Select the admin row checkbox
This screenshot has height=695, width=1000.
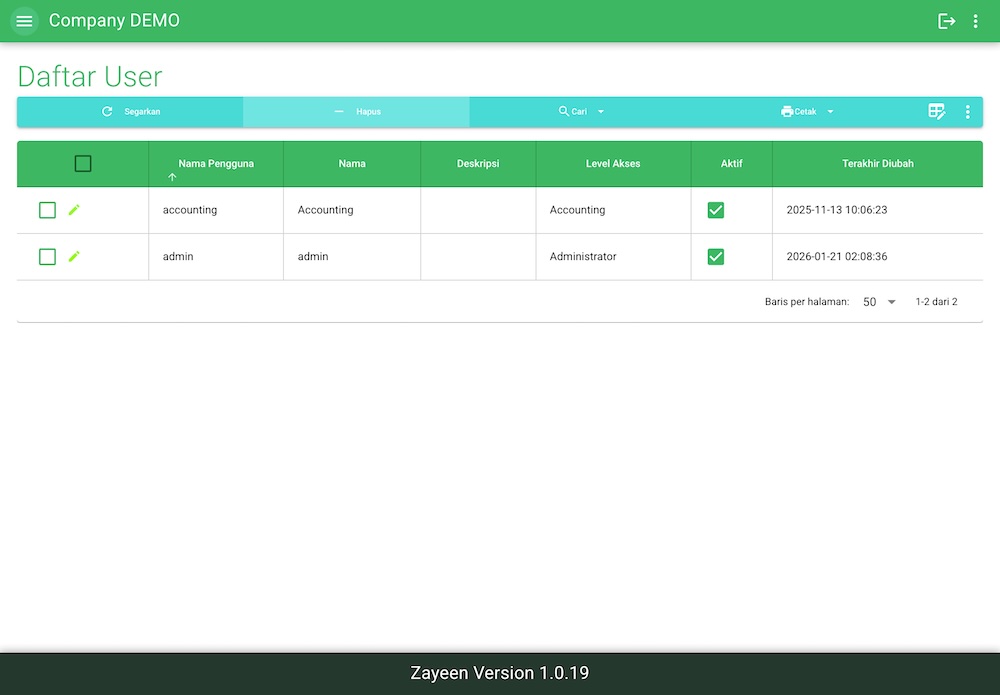tap(47, 256)
